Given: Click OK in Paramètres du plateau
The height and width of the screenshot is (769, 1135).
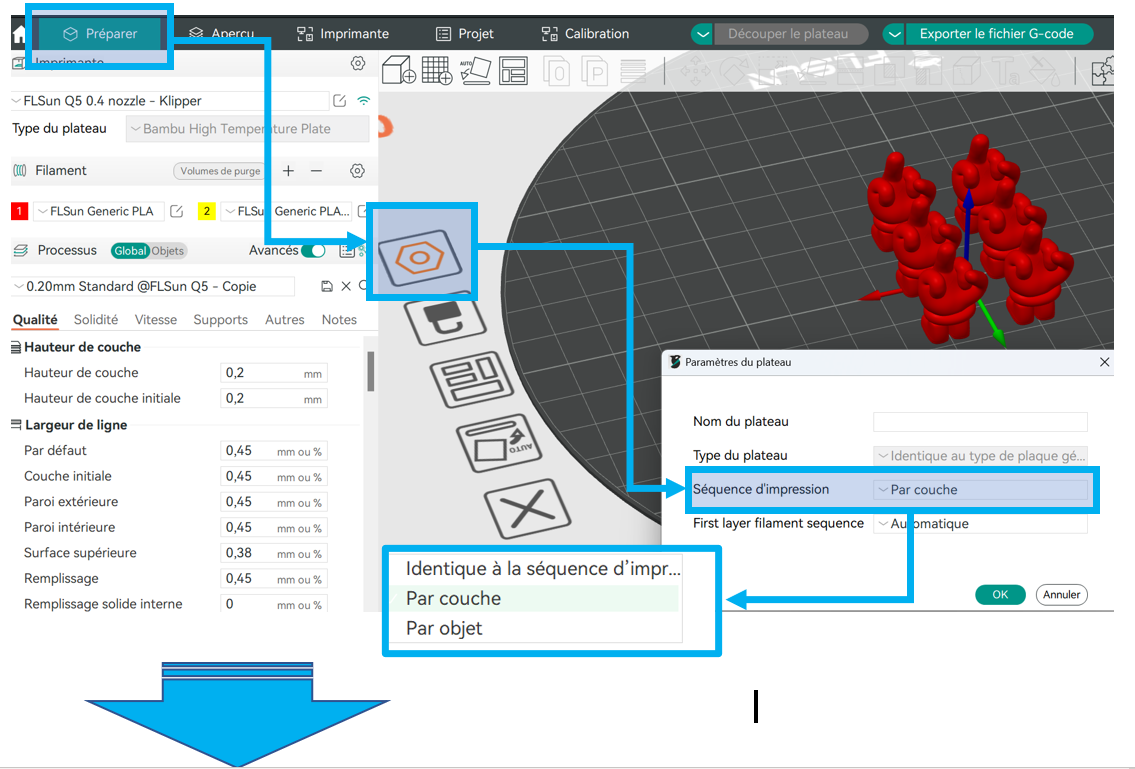Looking at the screenshot, I should click(x=1000, y=594).
